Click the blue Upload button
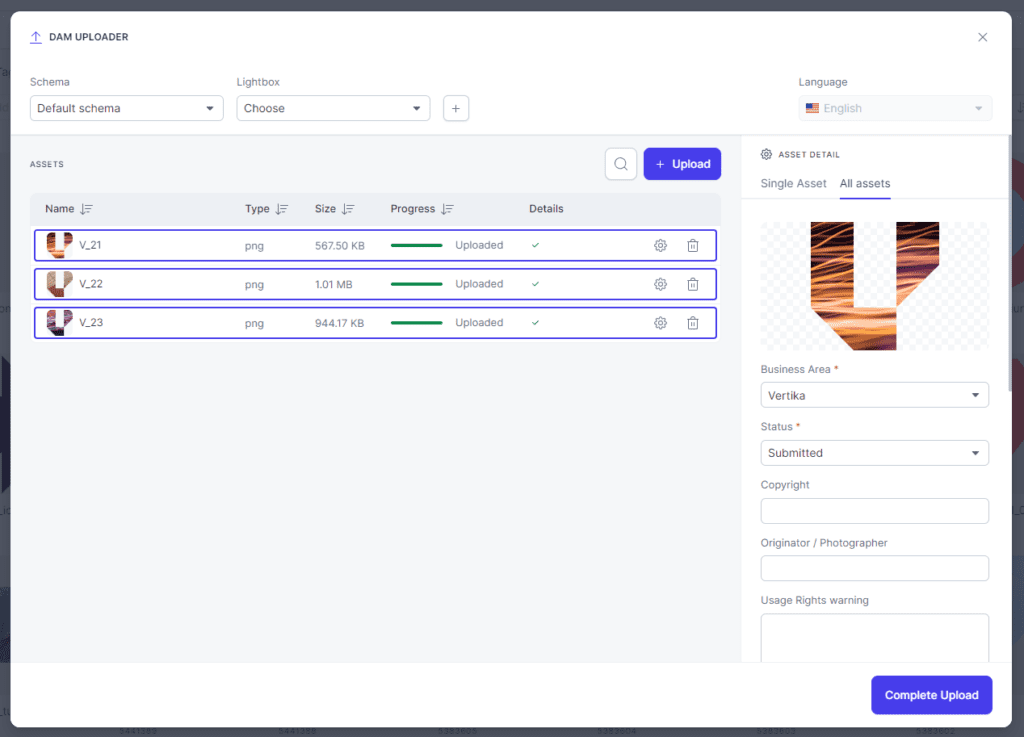Viewport: 1024px width, 737px height. [682, 164]
